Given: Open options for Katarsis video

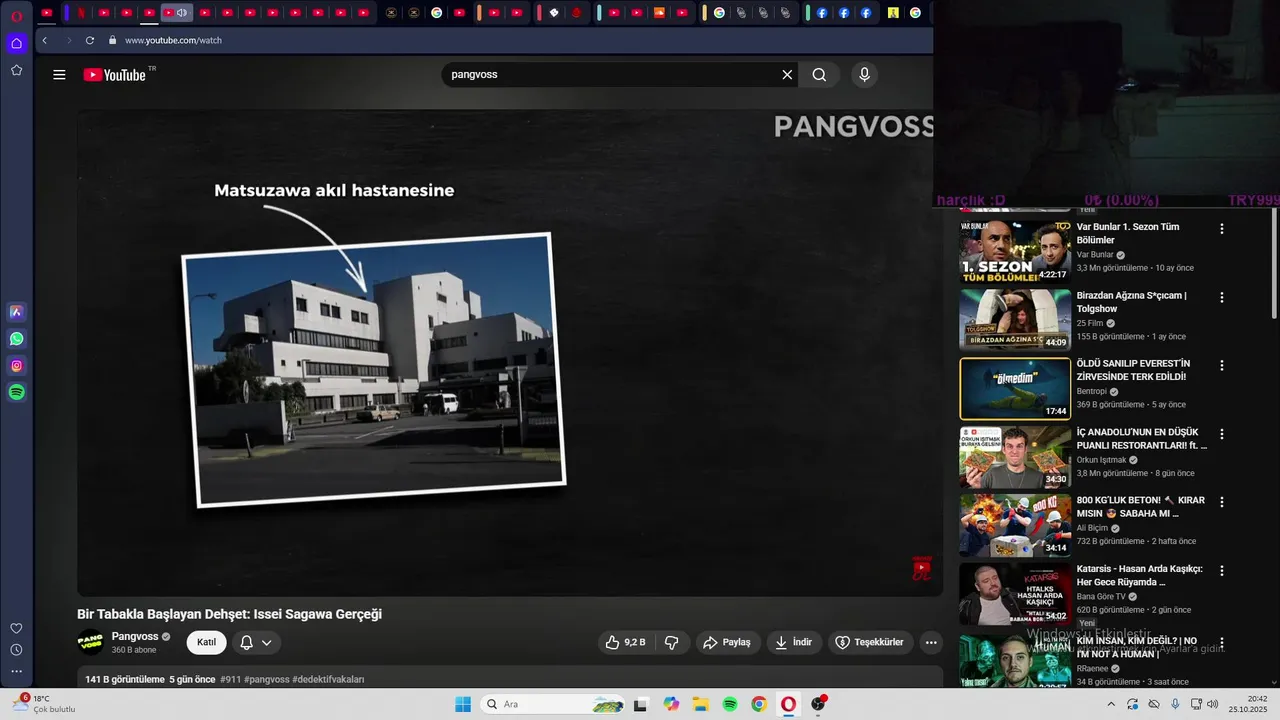Looking at the screenshot, I should point(1221,571).
